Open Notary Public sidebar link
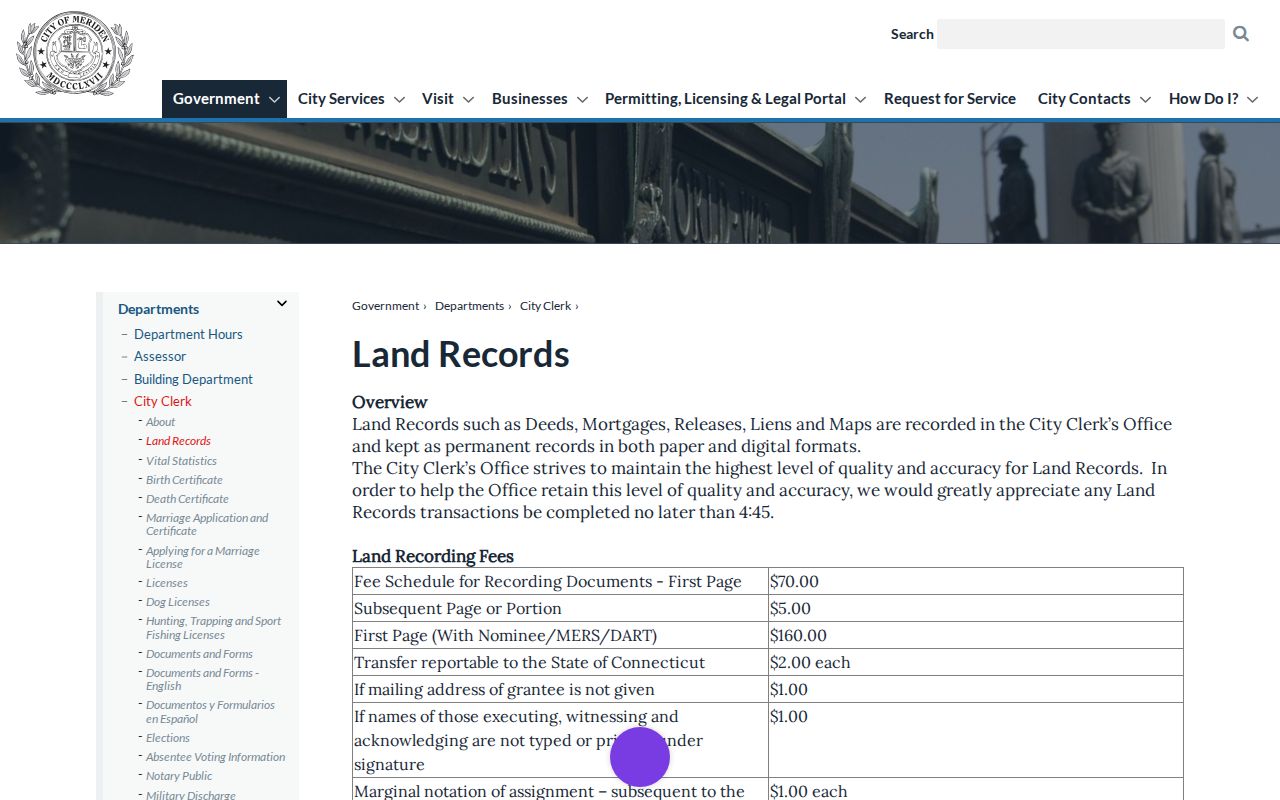 179,776
